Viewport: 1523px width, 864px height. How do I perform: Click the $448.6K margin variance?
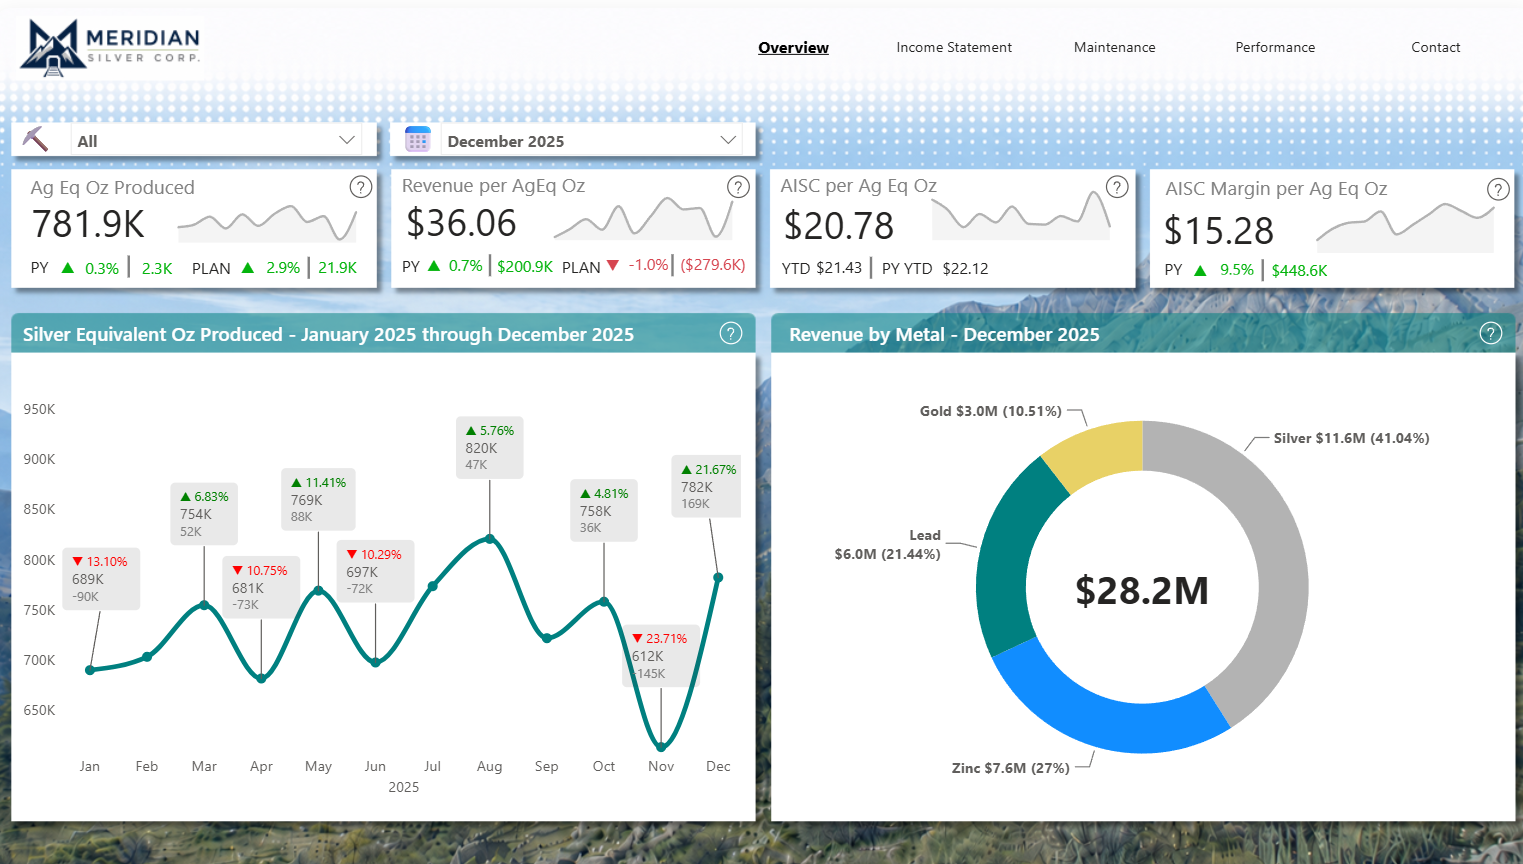1299,270
